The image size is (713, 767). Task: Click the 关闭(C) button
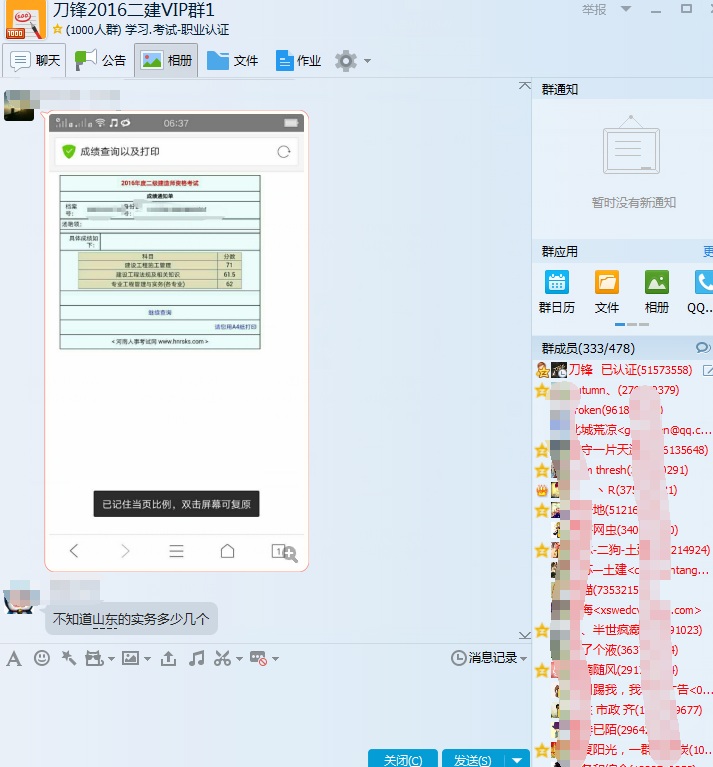tap(402, 759)
